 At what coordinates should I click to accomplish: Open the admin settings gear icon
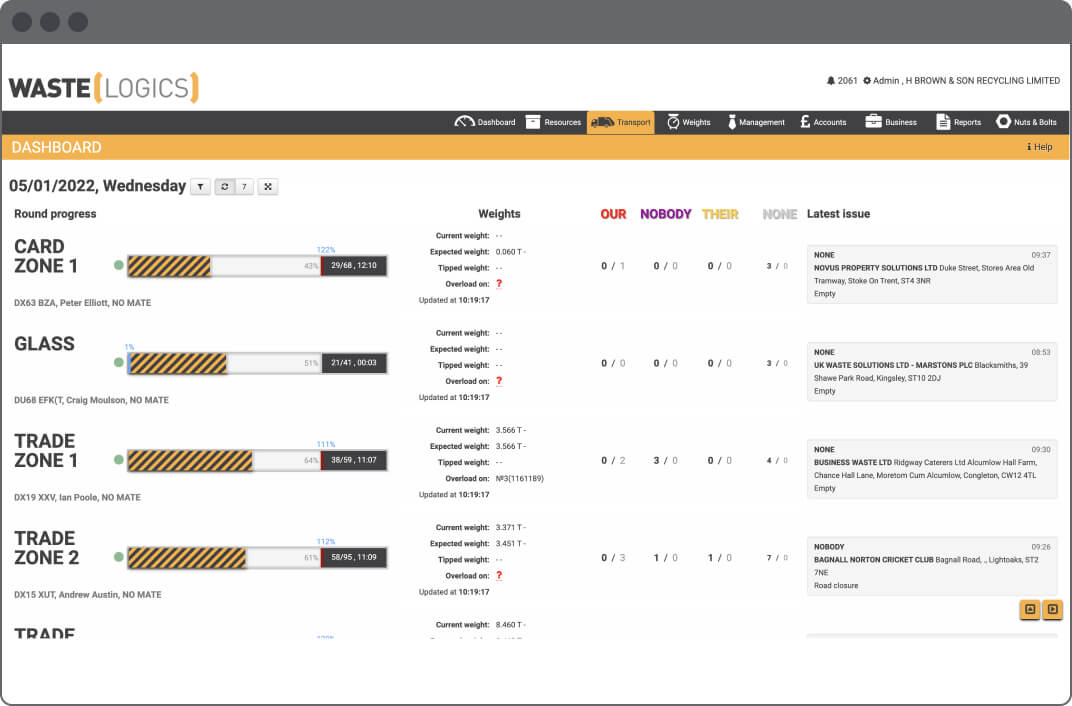click(x=867, y=81)
